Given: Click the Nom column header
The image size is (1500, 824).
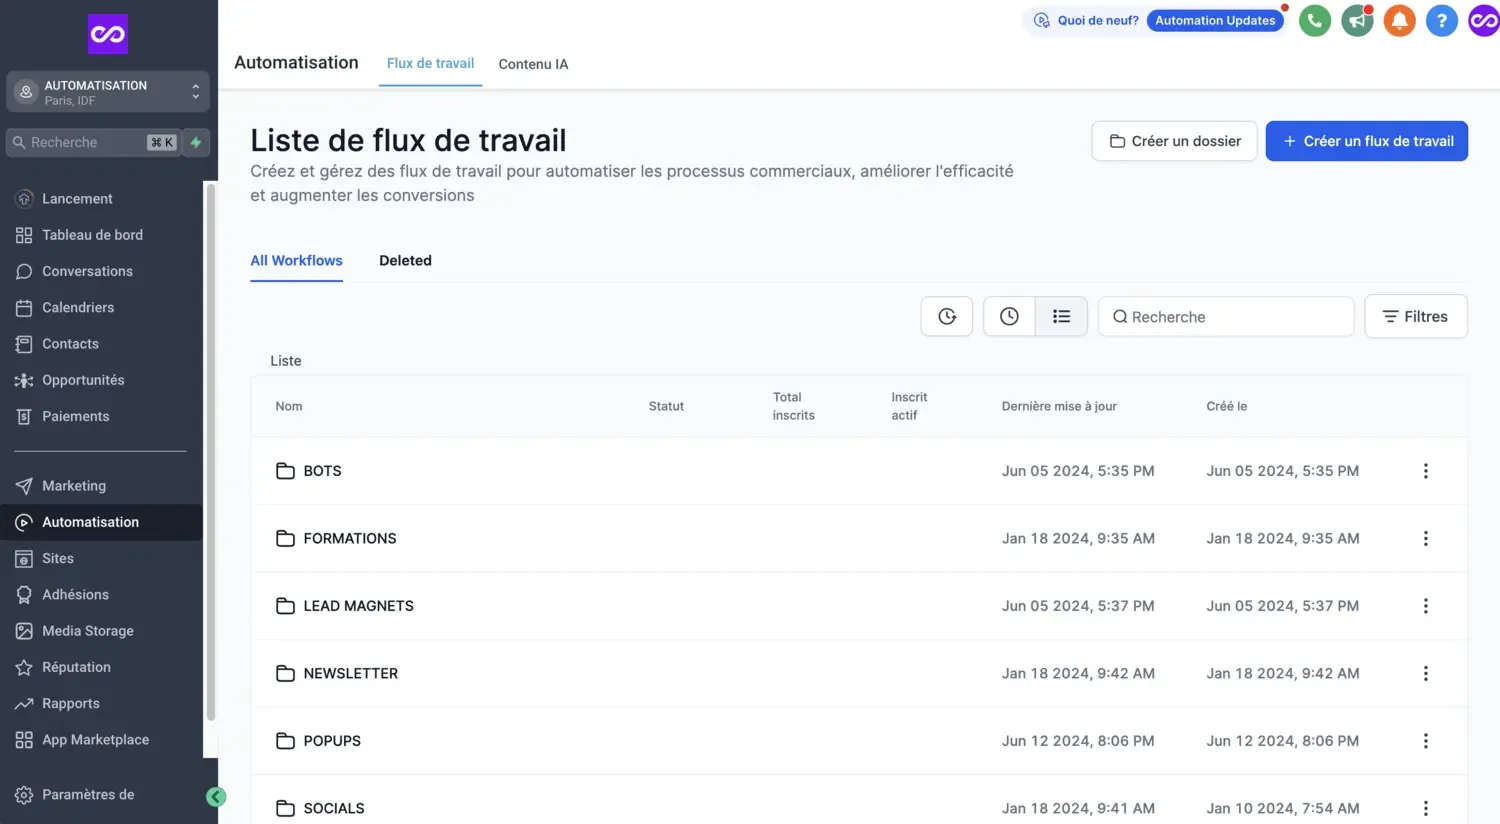Looking at the screenshot, I should (289, 406).
